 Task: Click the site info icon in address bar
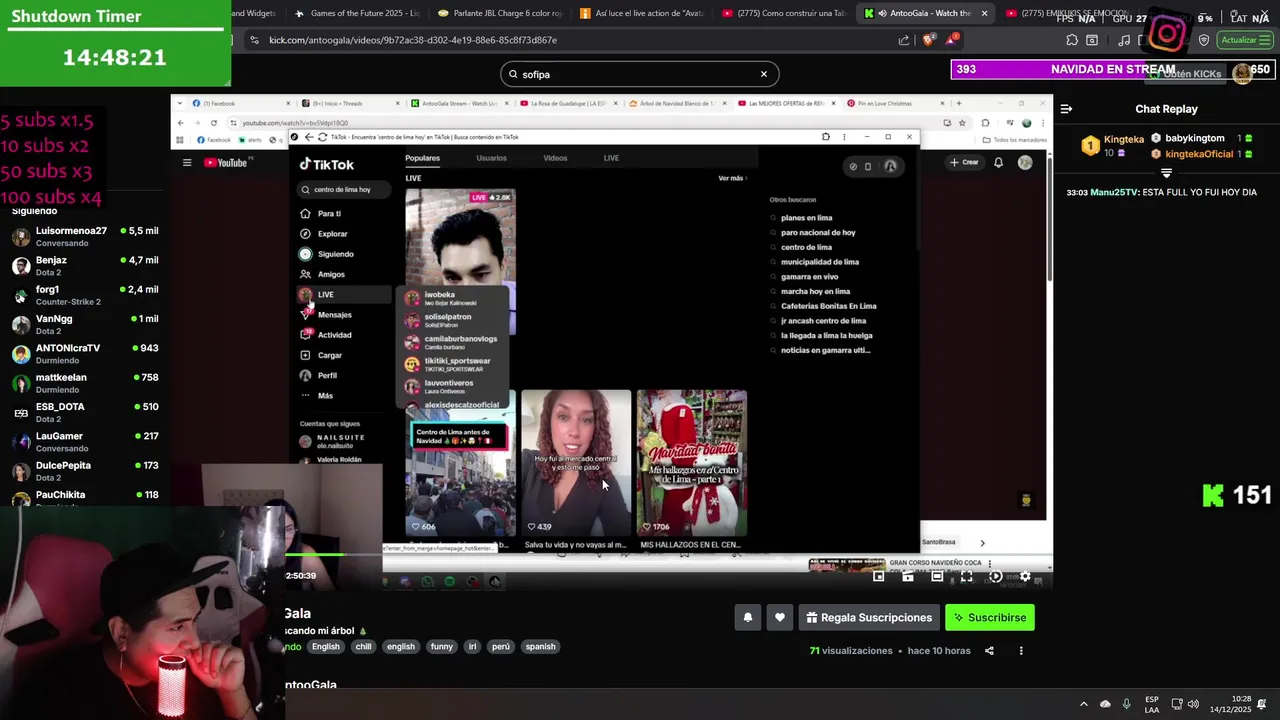(x=254, y=40)
